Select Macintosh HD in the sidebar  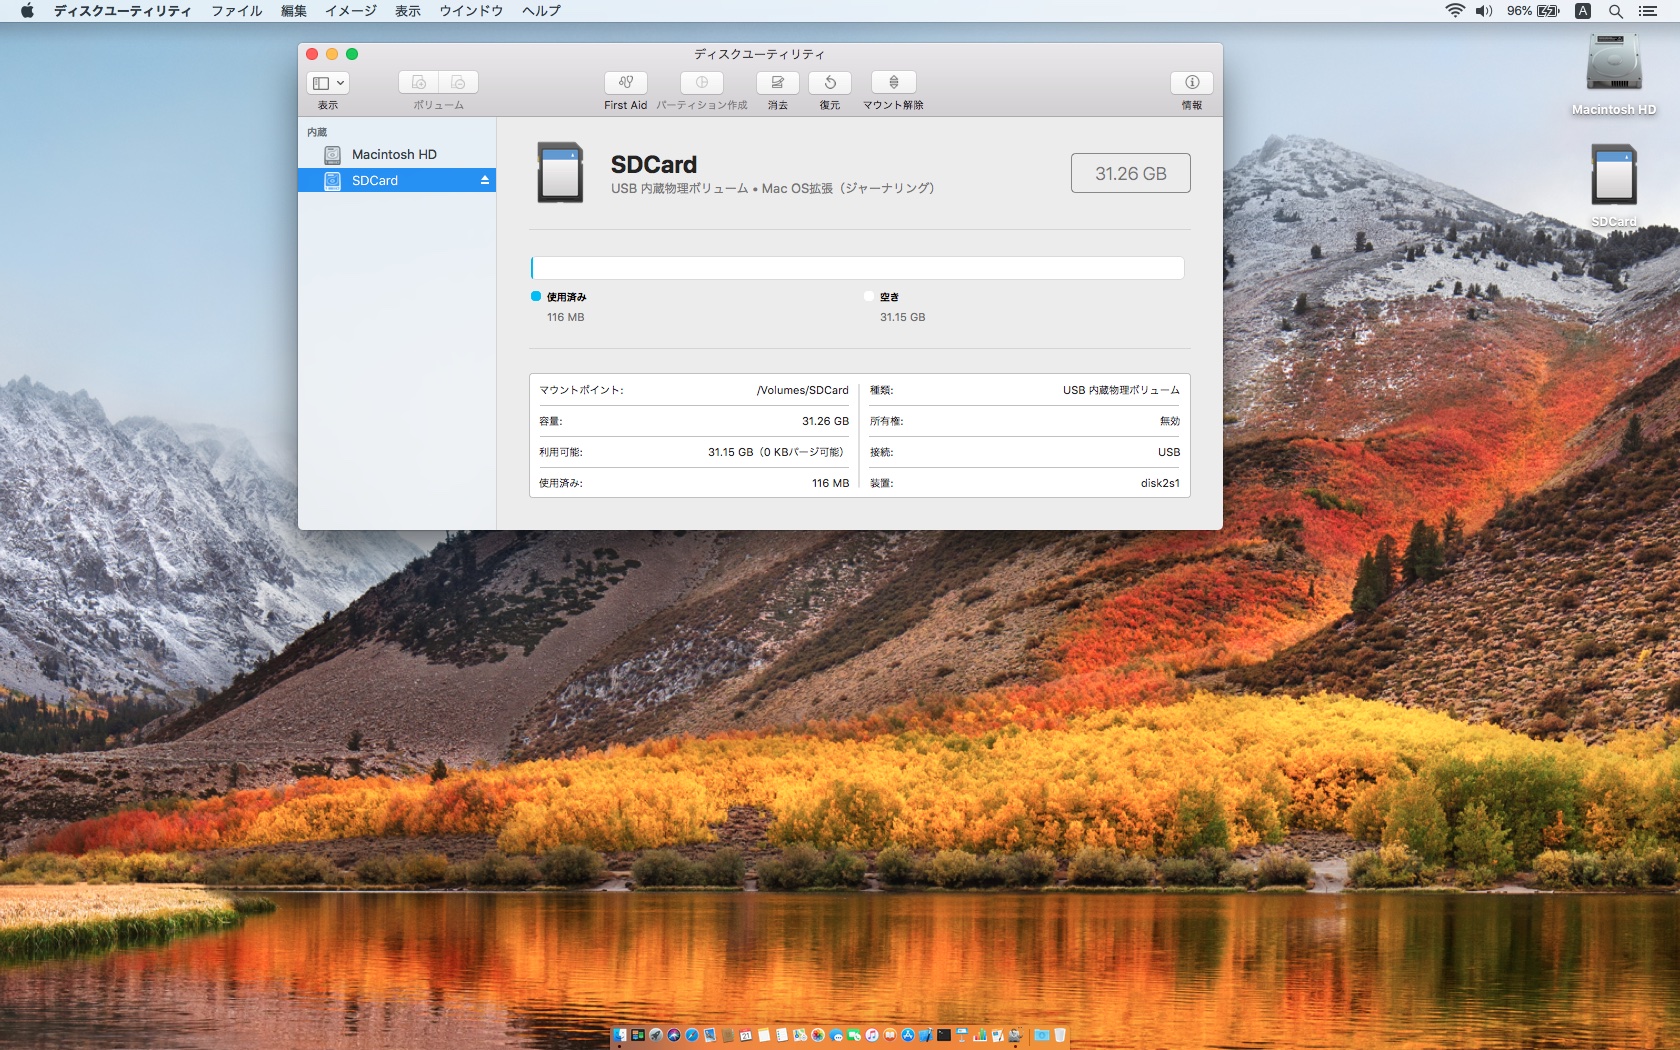397,154
